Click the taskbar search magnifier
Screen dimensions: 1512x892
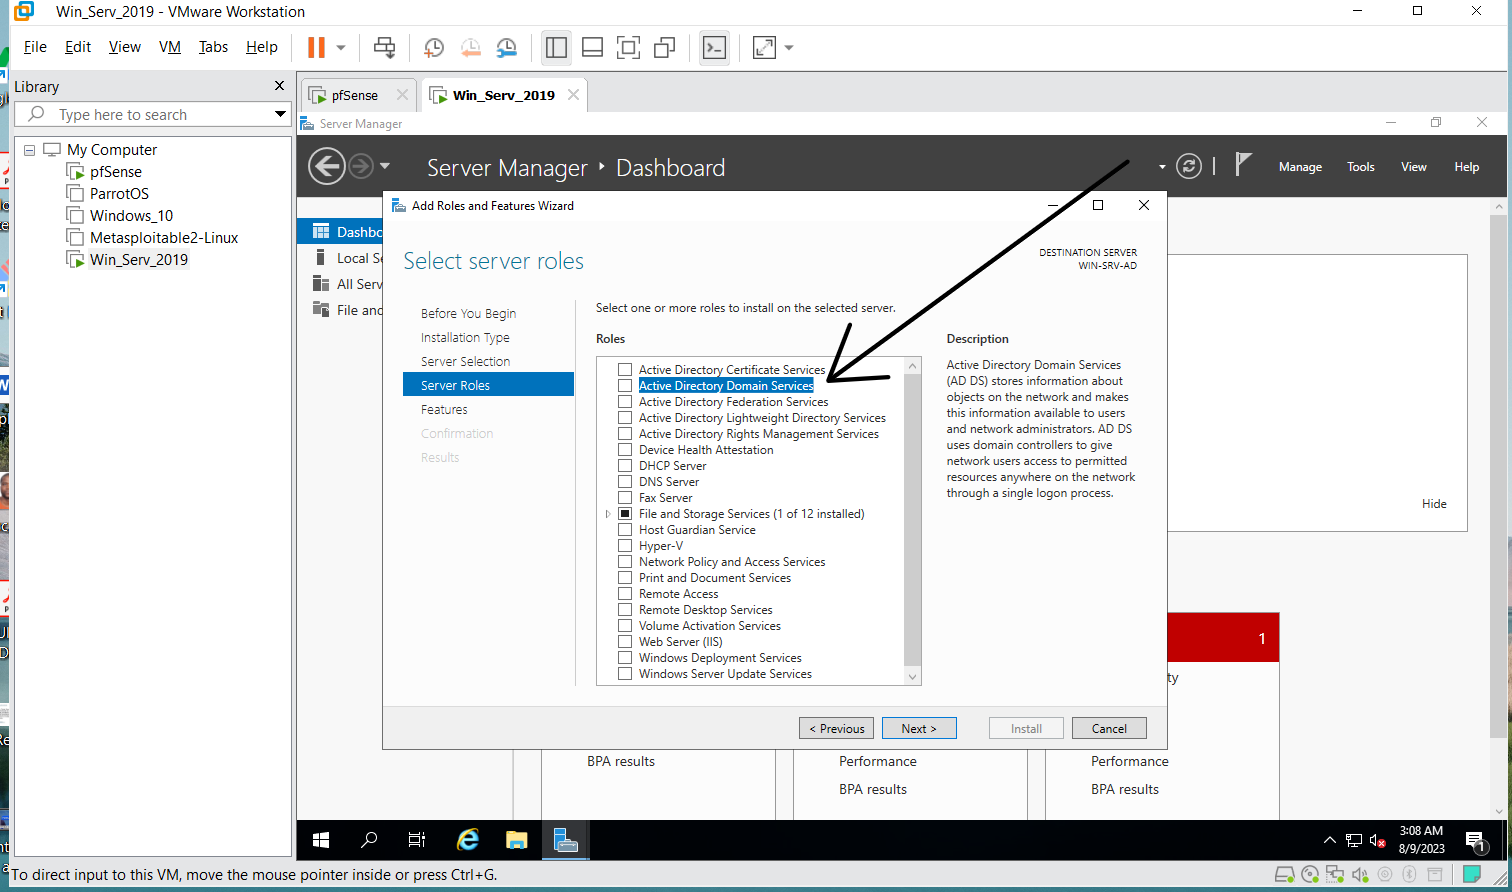point(369,840)
